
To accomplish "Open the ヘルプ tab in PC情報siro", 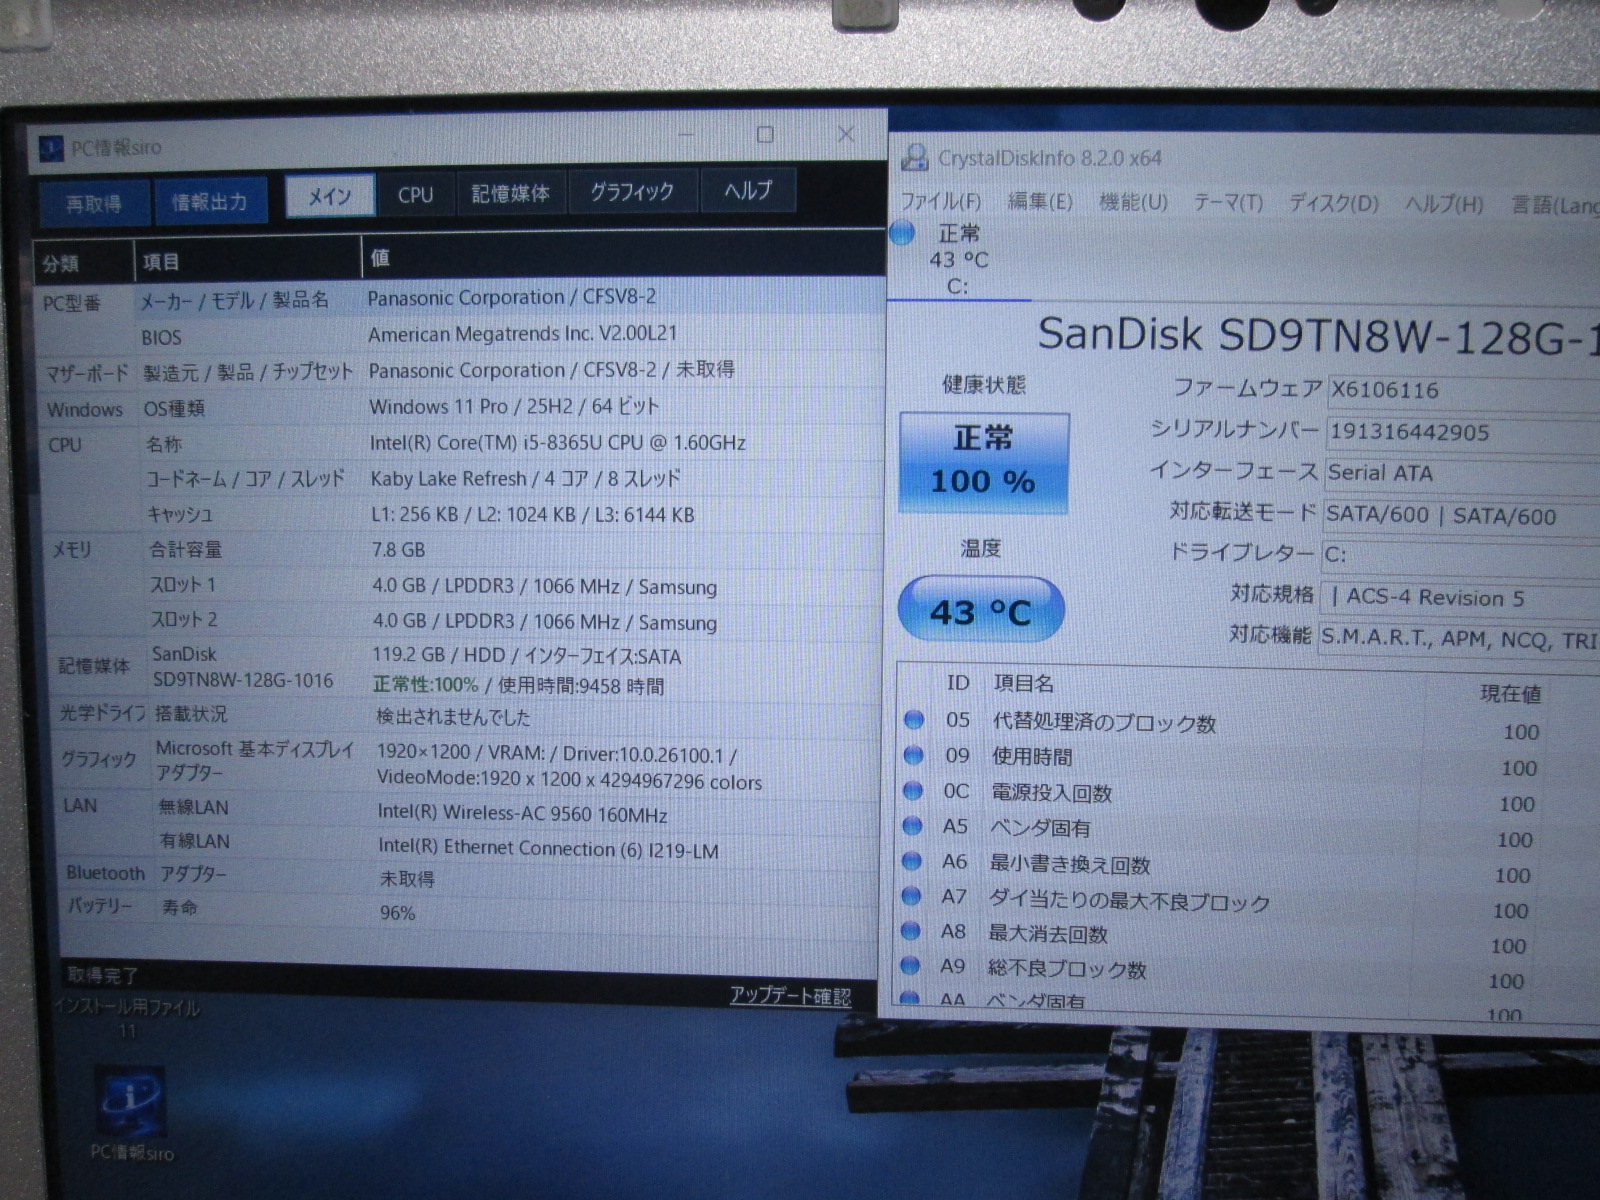I will click(748, 190).
